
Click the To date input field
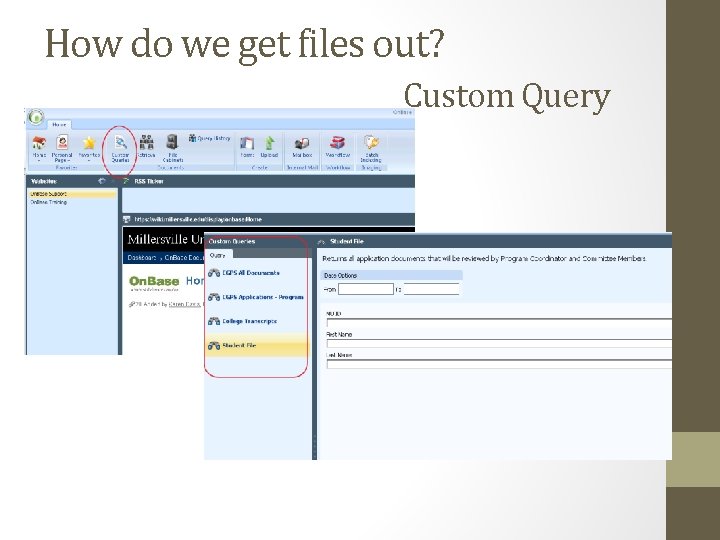click(x=432, y=289)
